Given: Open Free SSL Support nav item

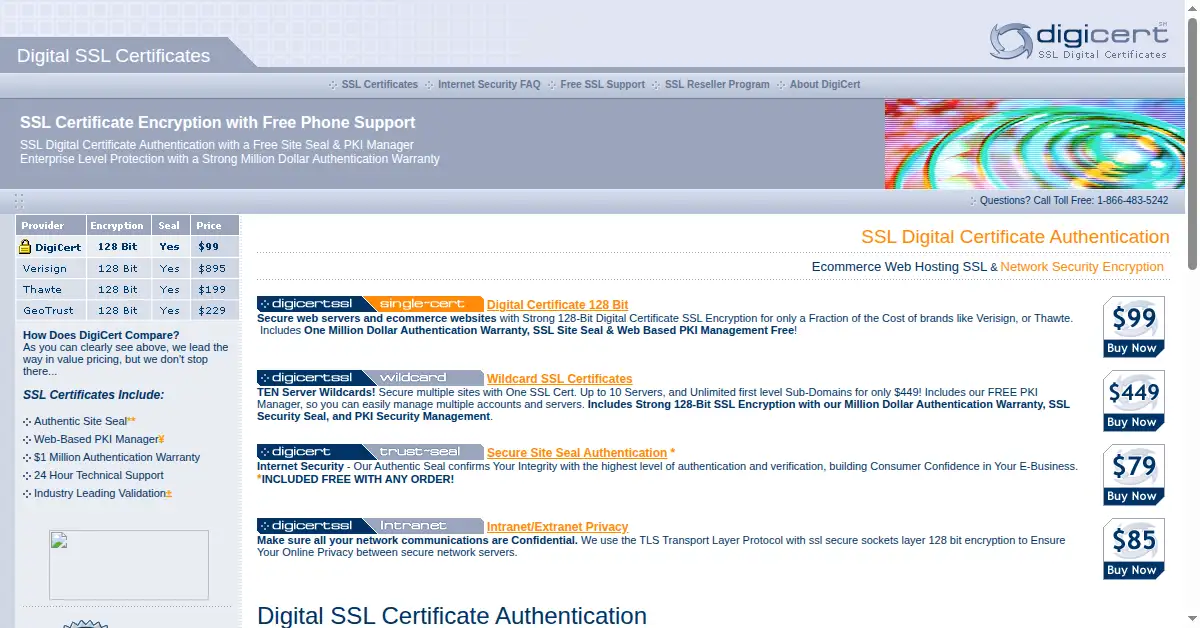Looking at the screenshot, I should coord(603,85).
